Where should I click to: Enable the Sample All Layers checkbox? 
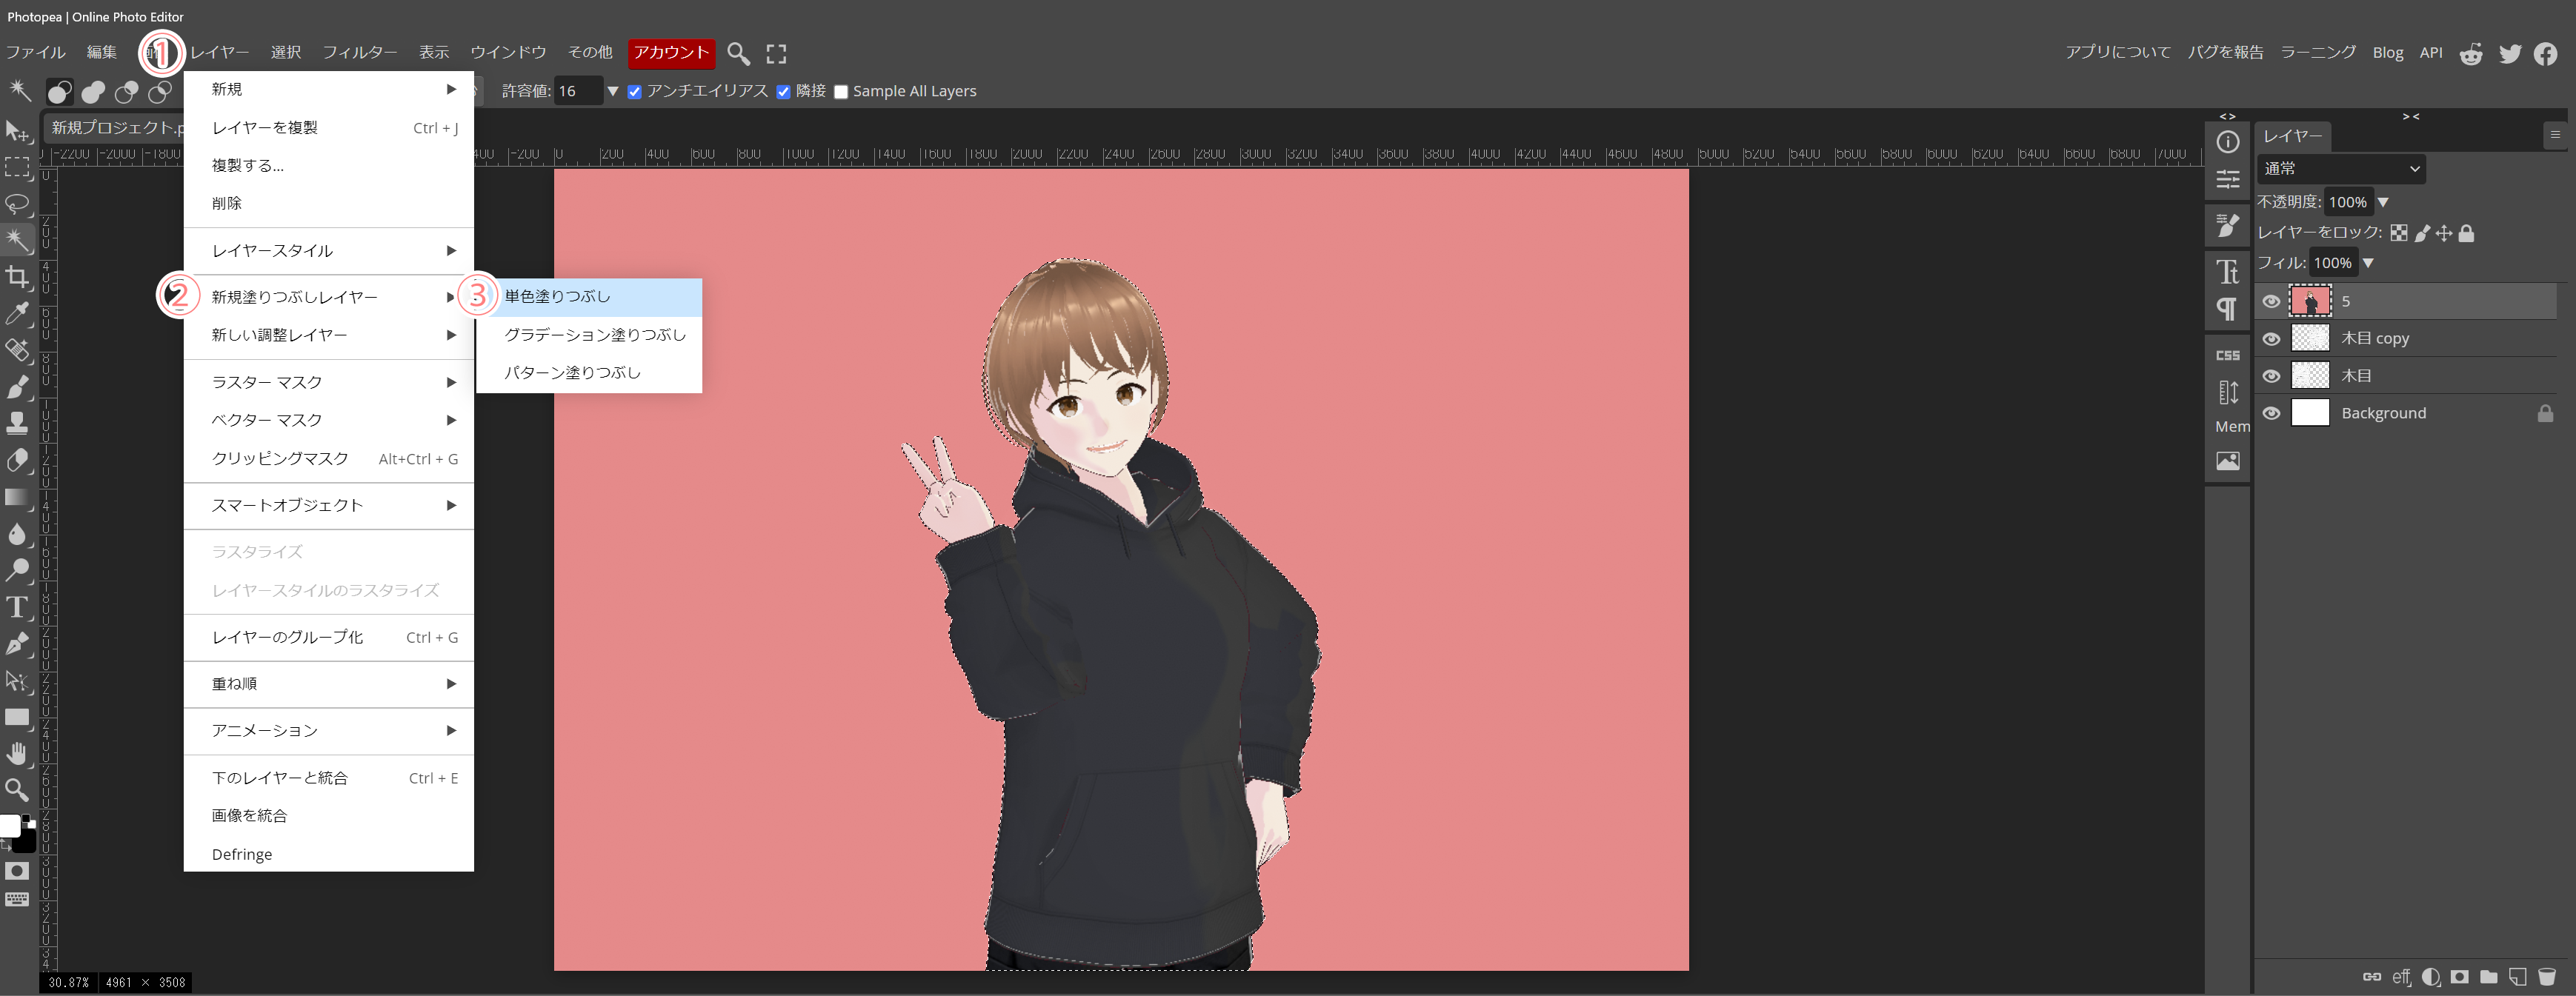point(841,92)
